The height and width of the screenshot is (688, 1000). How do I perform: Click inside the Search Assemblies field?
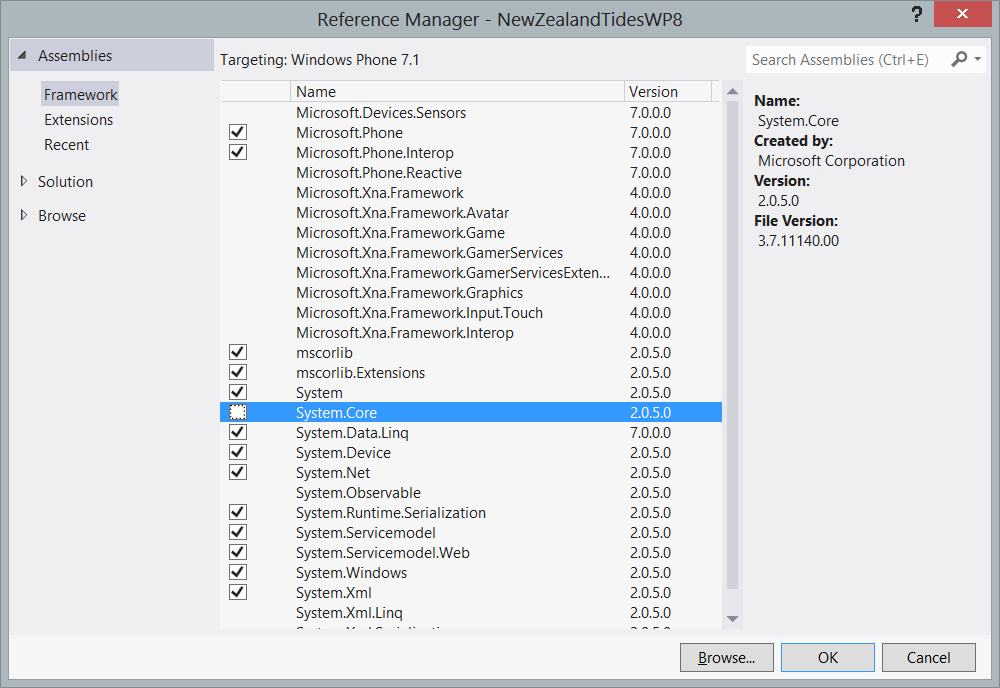pos(850,59)
